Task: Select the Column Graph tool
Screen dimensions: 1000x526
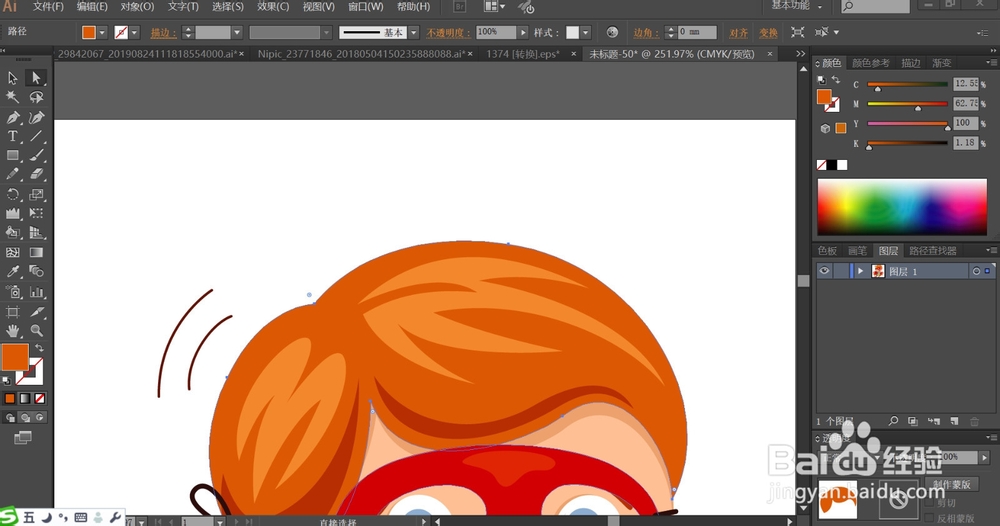Action: pos(36,292)
